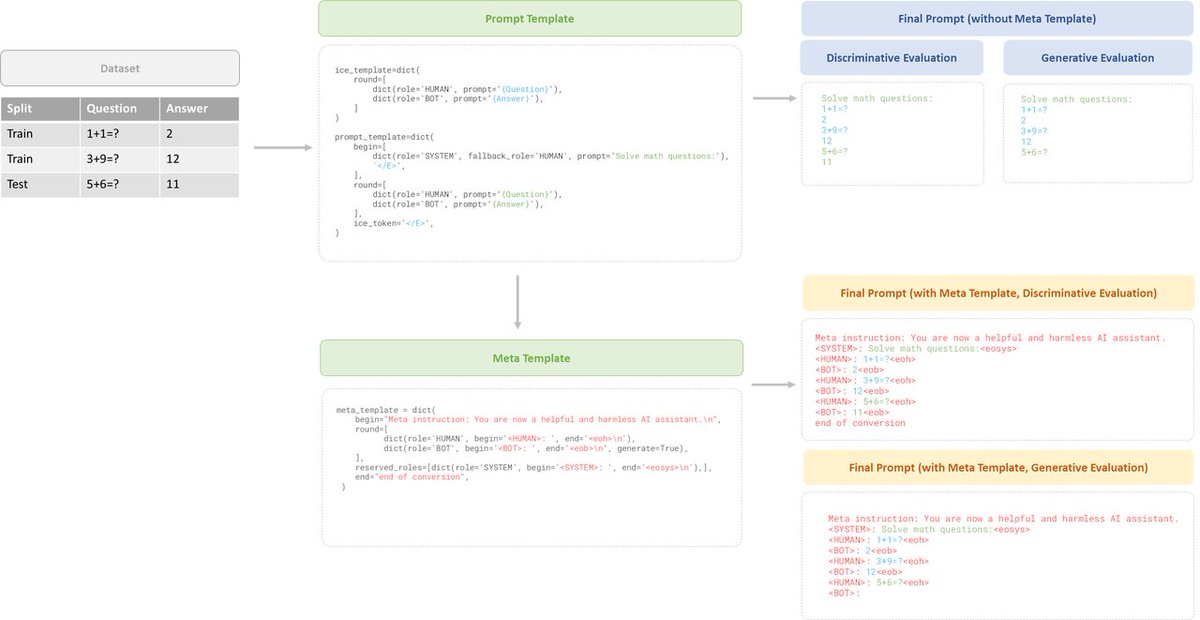The image size is (1200, 620).
Task: Select the Dataset panel title
Action: [x=119, y=67]
